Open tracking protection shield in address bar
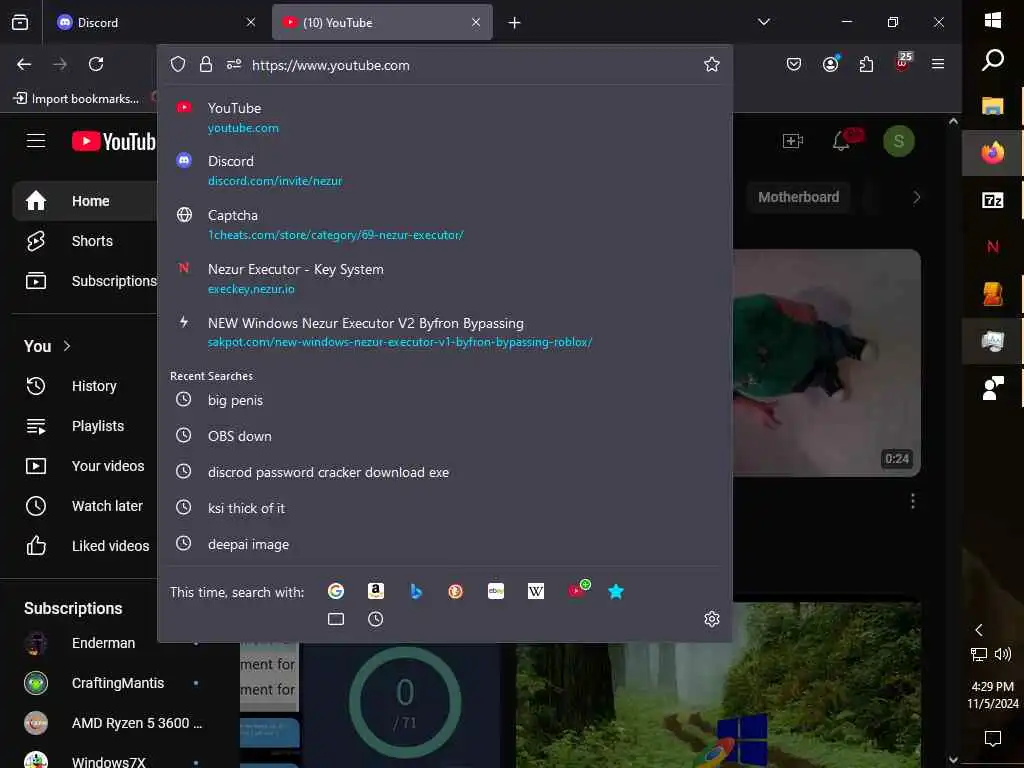The width and height of the screenshot is (1024, 768). click(x=178, y=64)
